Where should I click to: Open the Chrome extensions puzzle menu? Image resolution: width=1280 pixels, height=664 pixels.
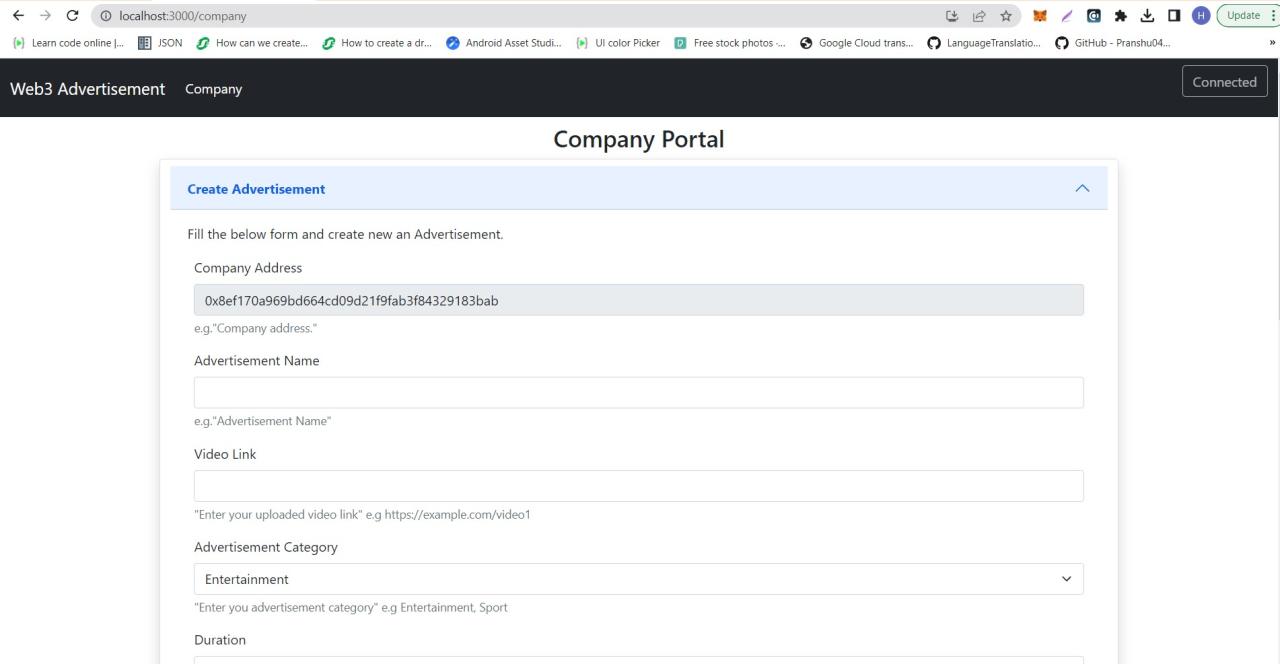pos(1120,15)
